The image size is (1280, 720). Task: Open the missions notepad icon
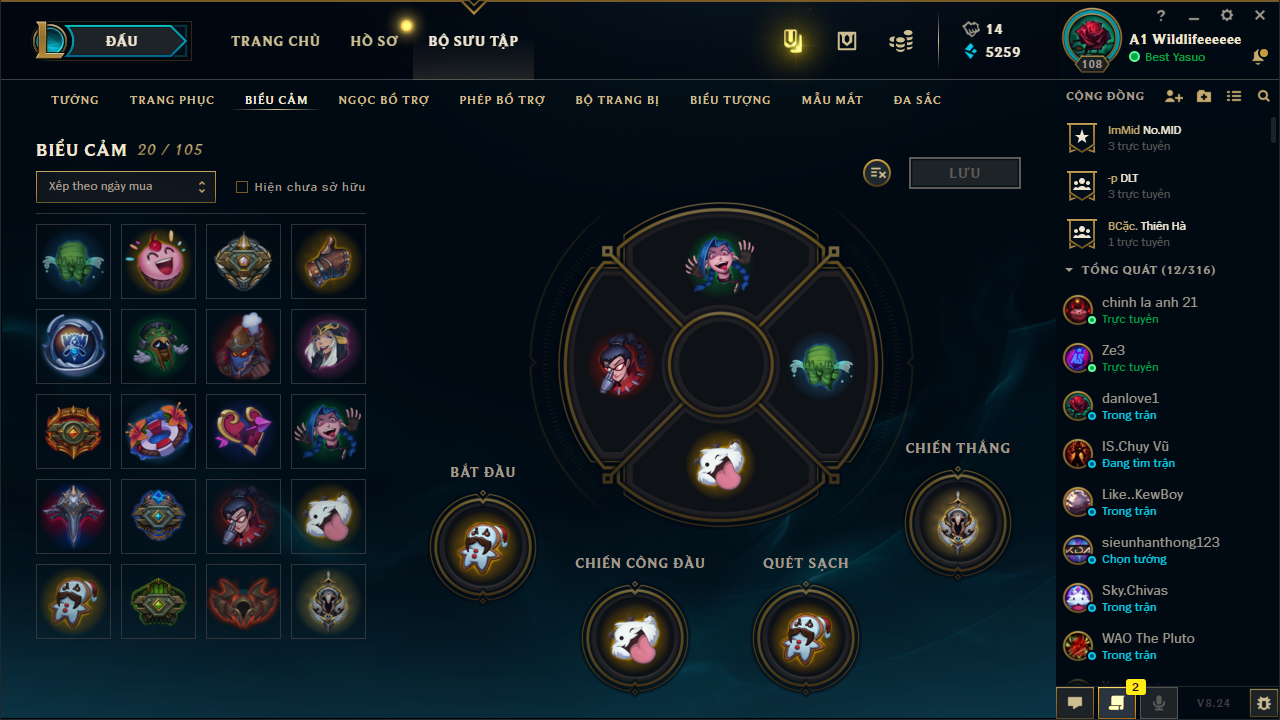pyautogui.click(x=1116, y=703)
